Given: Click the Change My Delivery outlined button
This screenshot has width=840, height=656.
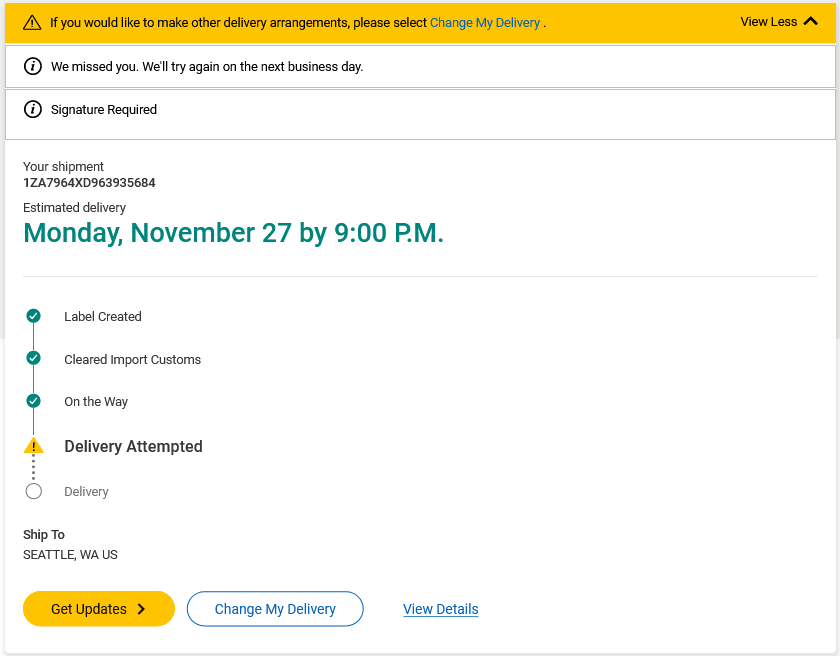Looking at the screenshot, I should point(275,609).
